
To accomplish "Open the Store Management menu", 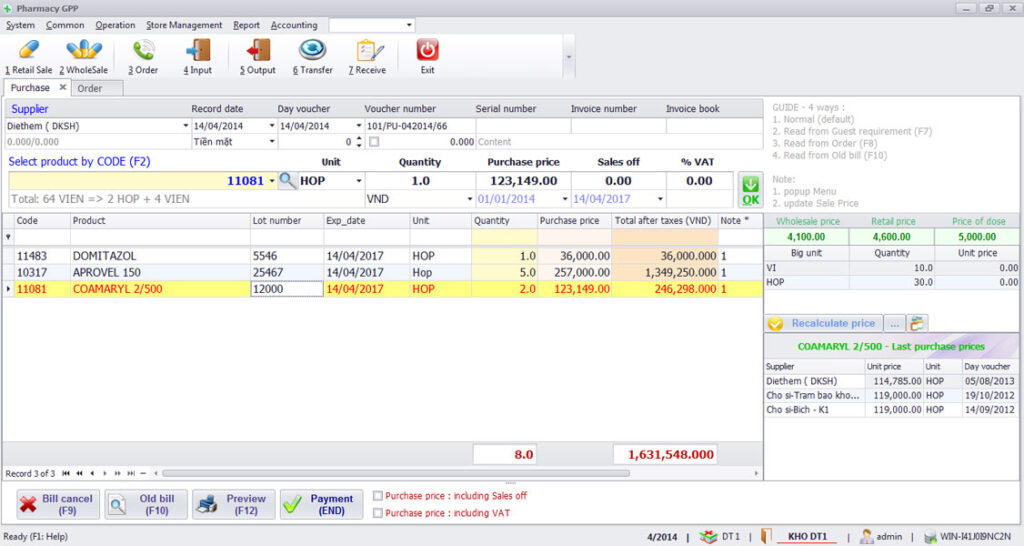I will pyautogui.click(x=184, y=25).
